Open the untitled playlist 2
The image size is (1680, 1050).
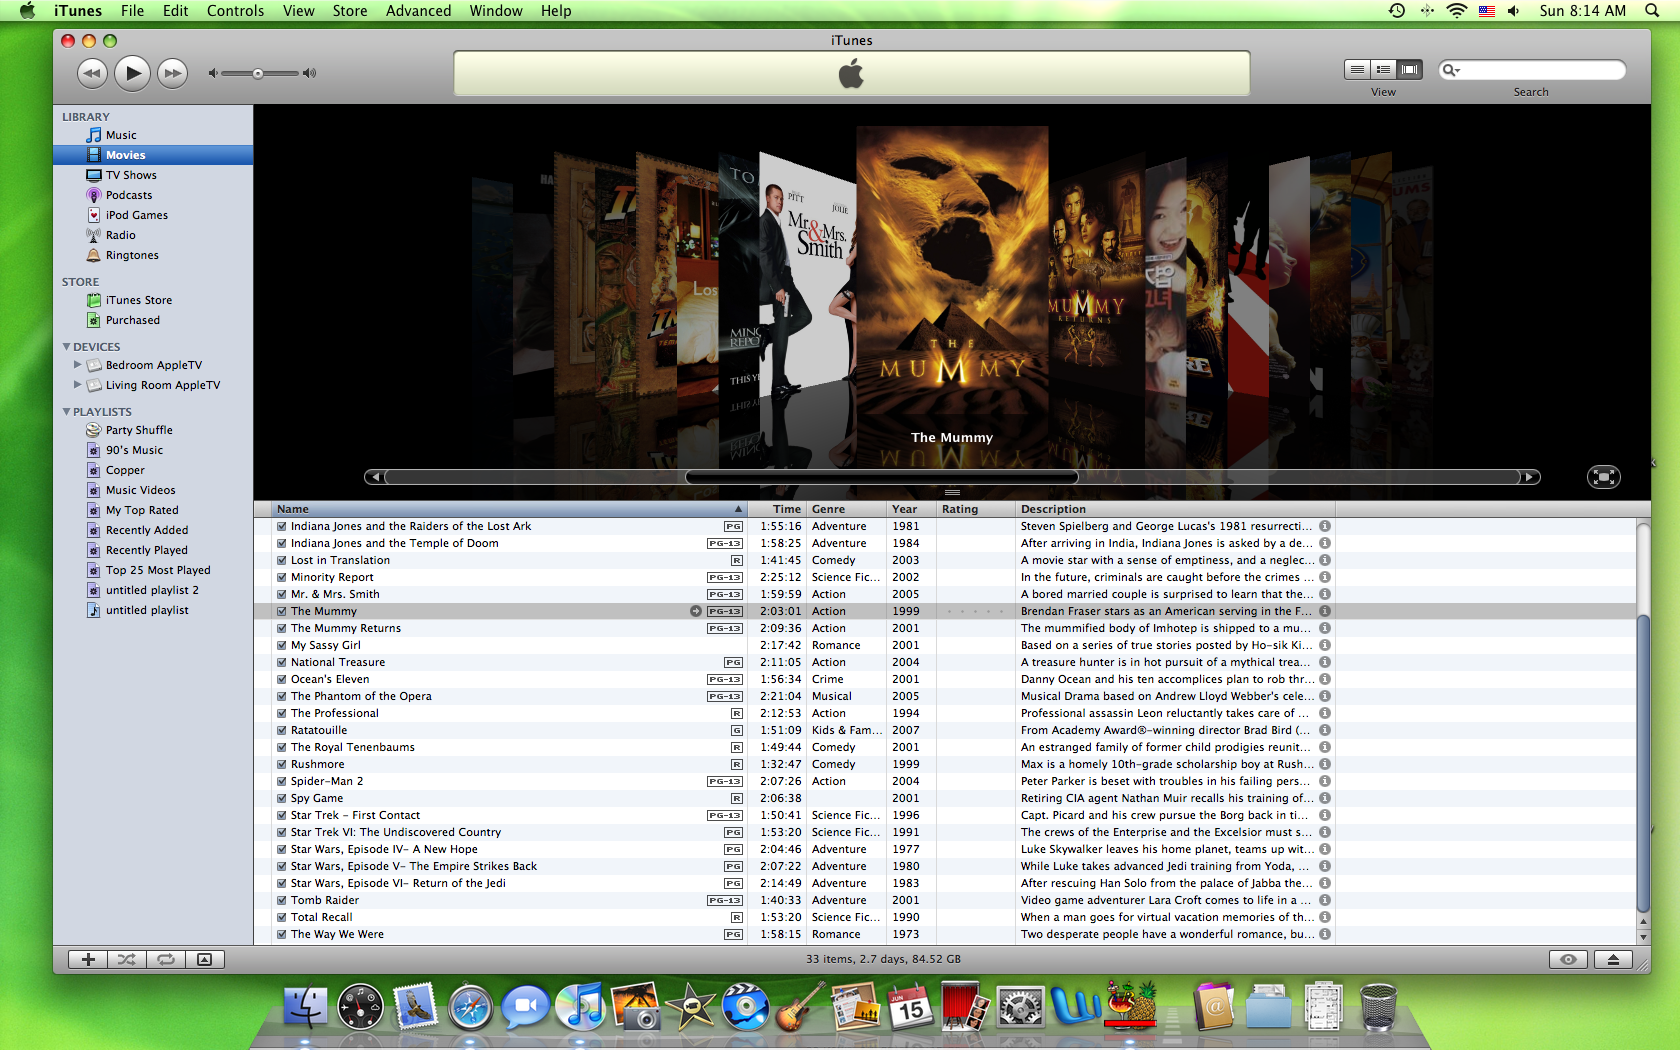click(x=152, y=590)
